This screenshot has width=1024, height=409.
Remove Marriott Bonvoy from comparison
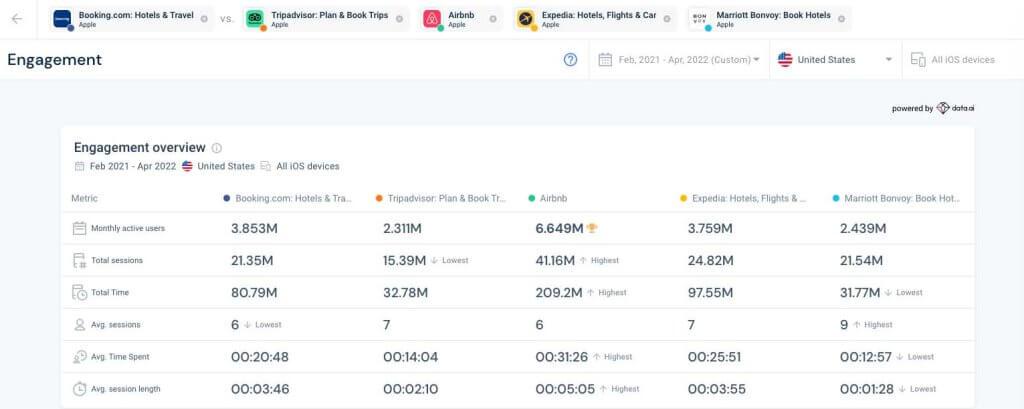pyautogui.click(x=841, y=19)
